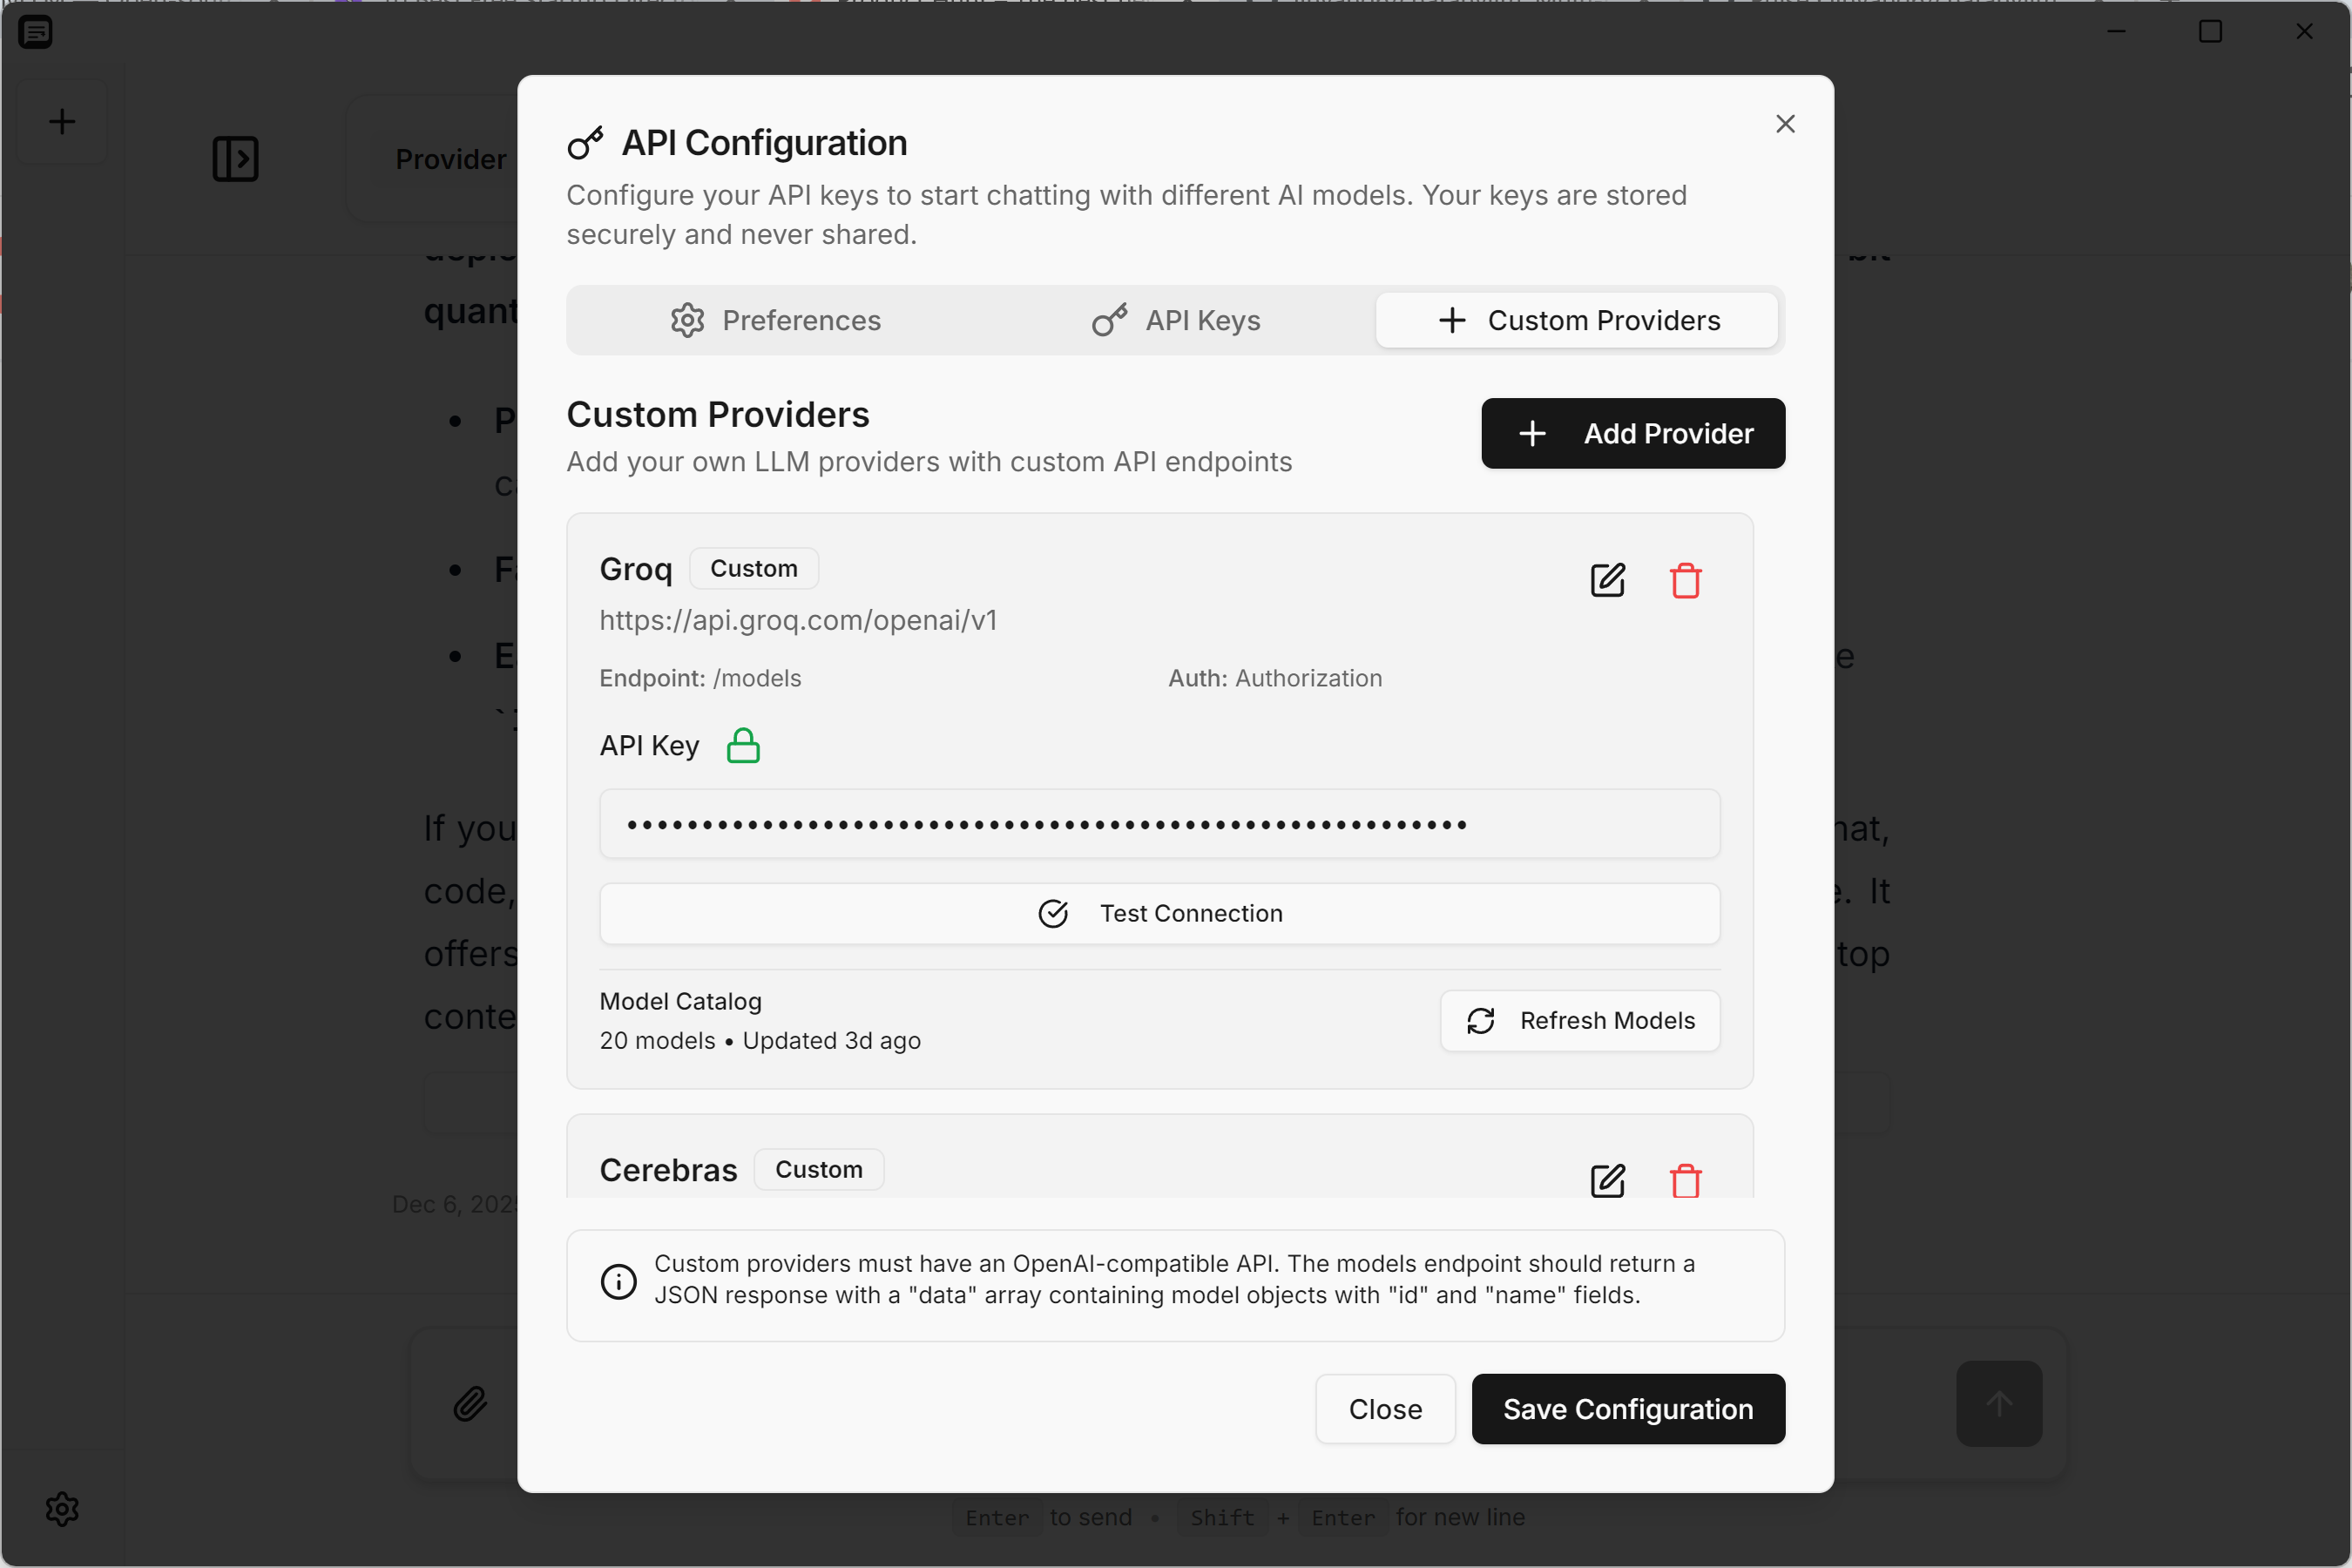
Task: Run Test Connection for Groq
Action: tap(1159, 913)
